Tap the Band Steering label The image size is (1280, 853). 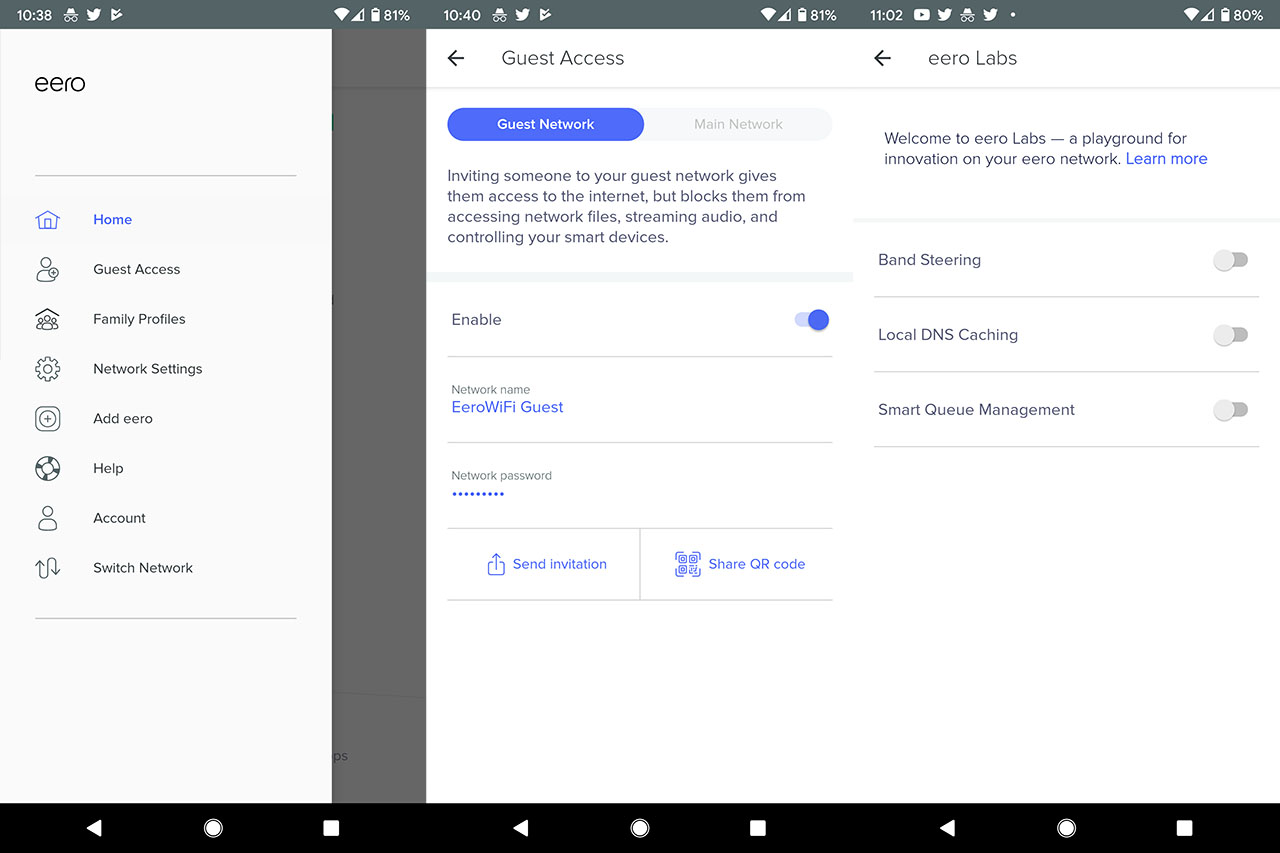click(x=929, y=260)
